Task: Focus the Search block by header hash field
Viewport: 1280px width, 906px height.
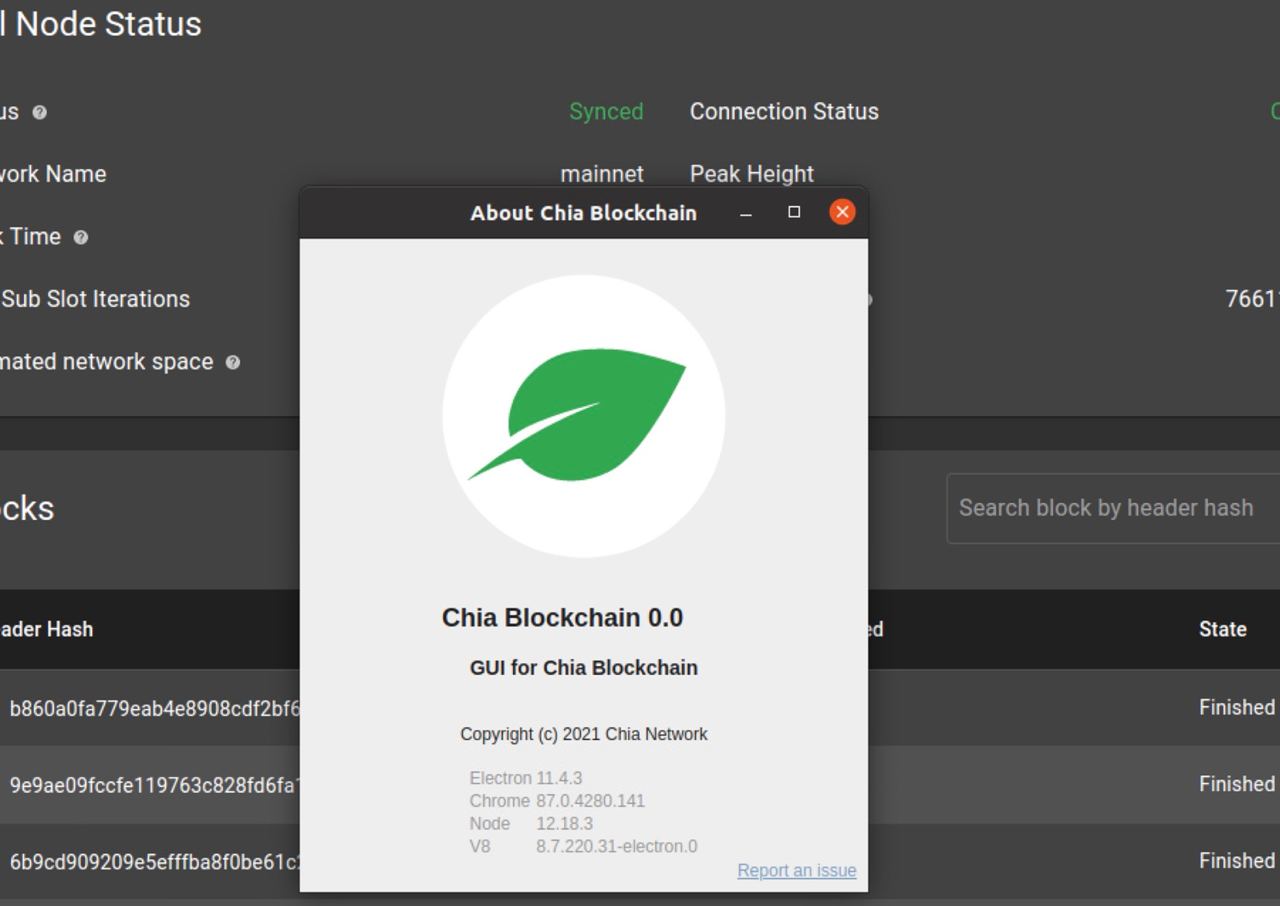Action: [1113, 508]
